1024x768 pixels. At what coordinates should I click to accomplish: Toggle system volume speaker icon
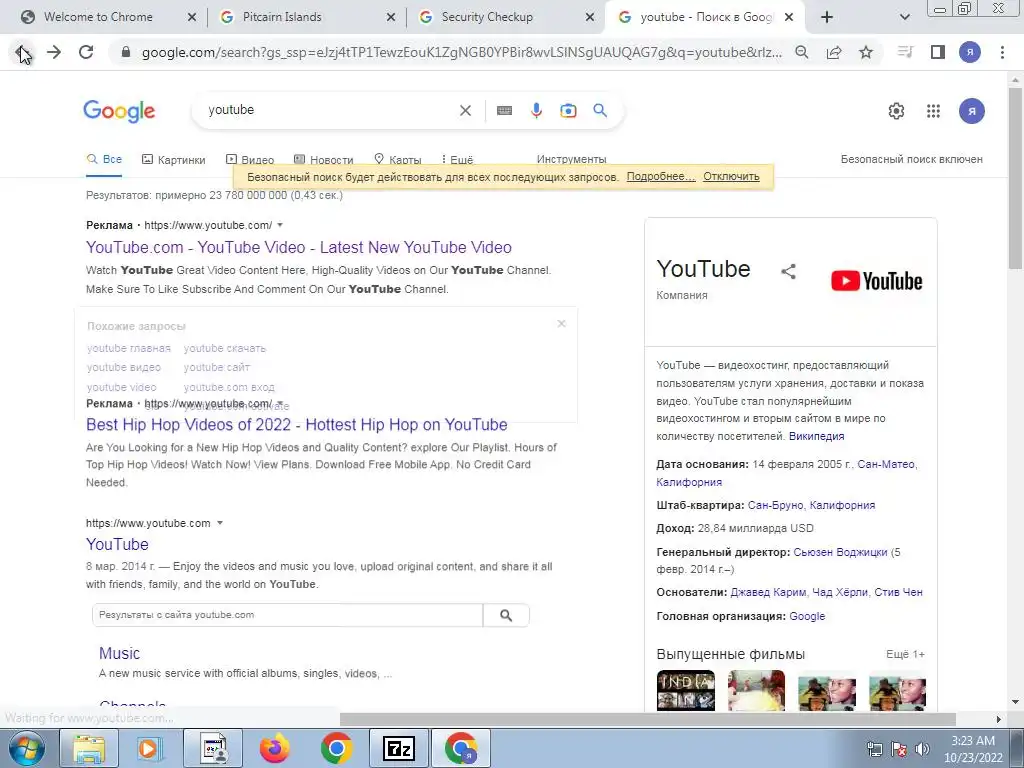[x=922, y=749]
